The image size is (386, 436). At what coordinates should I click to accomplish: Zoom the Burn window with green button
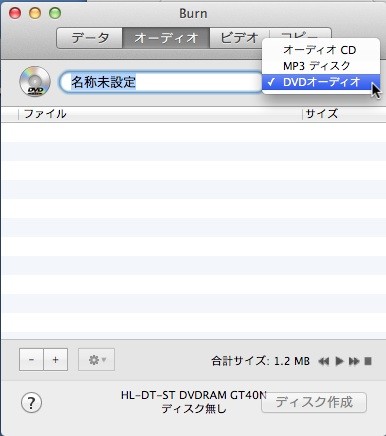55,13
